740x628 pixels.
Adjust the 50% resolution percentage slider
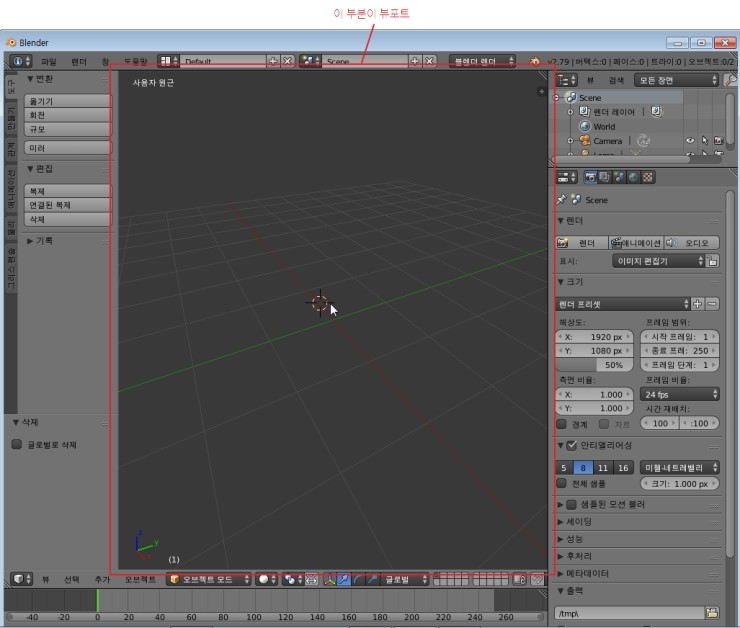pos(594,365)
